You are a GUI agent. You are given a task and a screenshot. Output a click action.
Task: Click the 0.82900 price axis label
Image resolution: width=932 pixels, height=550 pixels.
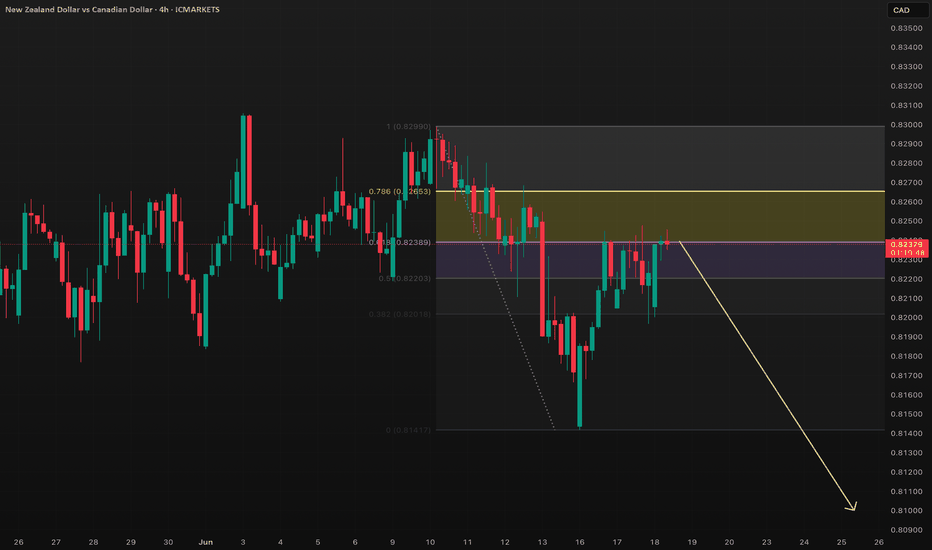coord(906,144)
